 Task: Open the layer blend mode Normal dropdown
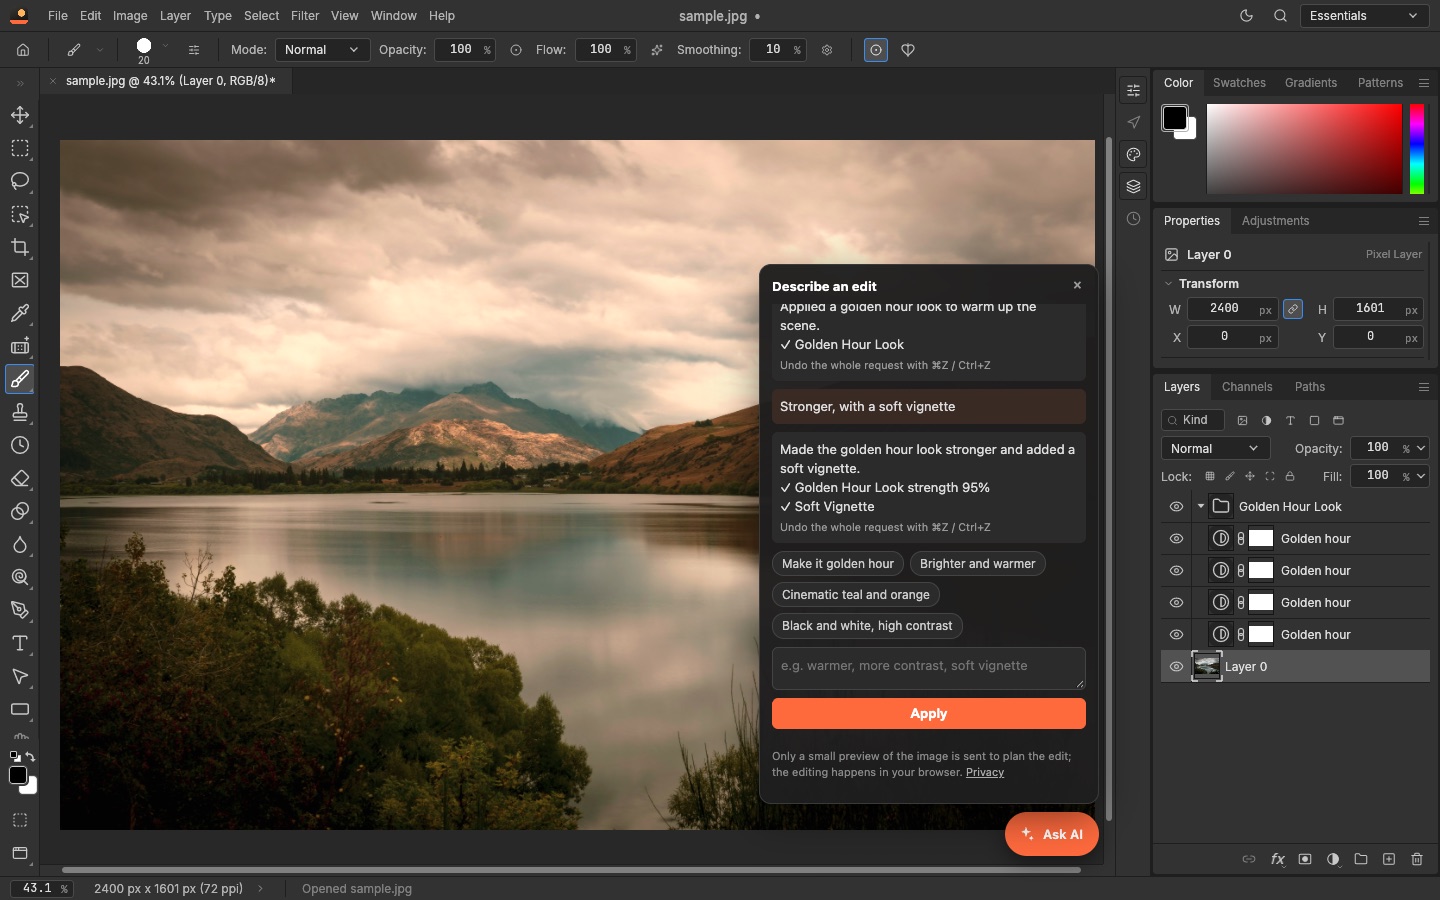pyautogui.click(x=1215, y=449)
